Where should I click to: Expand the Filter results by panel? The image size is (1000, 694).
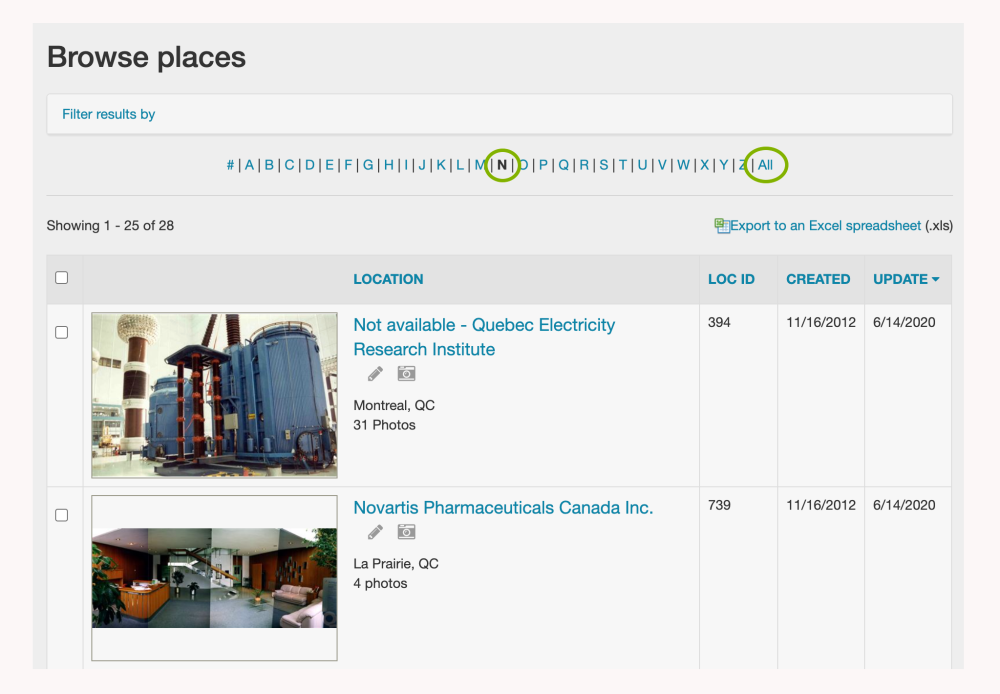pos(109,114)
